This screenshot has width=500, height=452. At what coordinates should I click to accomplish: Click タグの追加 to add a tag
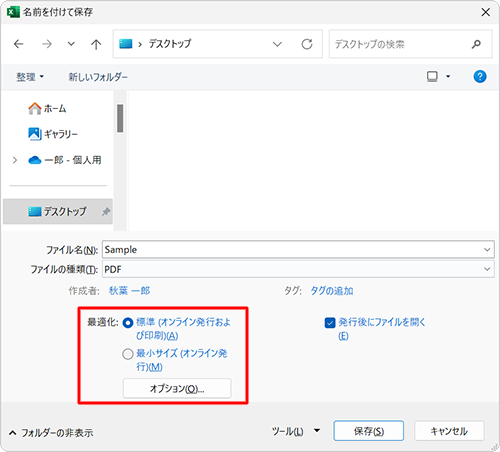tap(332, 291)
